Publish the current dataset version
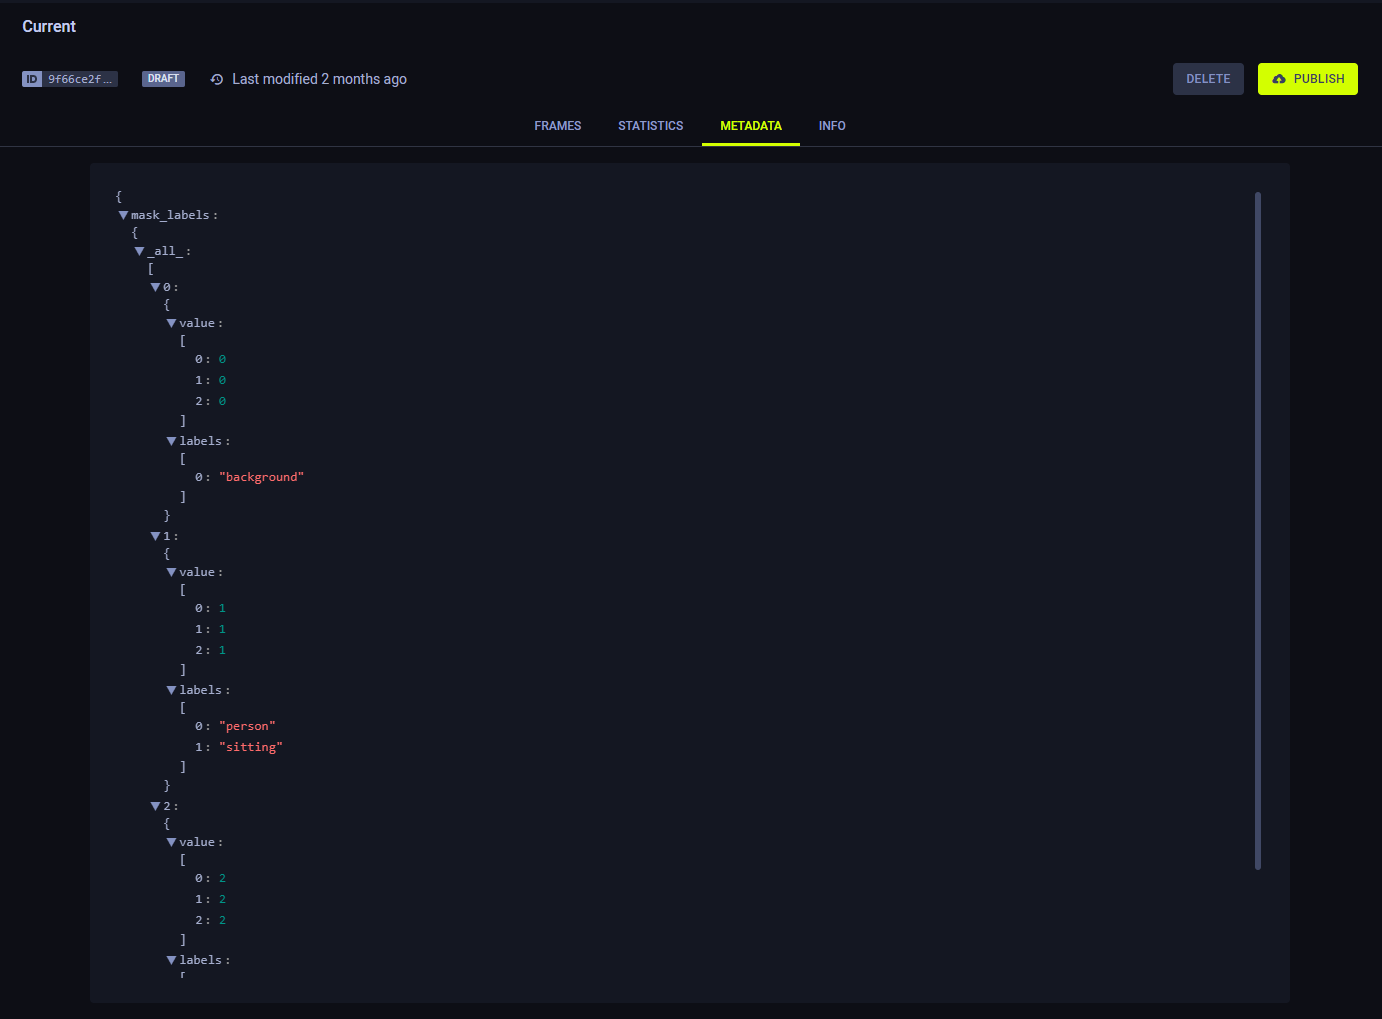 click(1307, 79)
